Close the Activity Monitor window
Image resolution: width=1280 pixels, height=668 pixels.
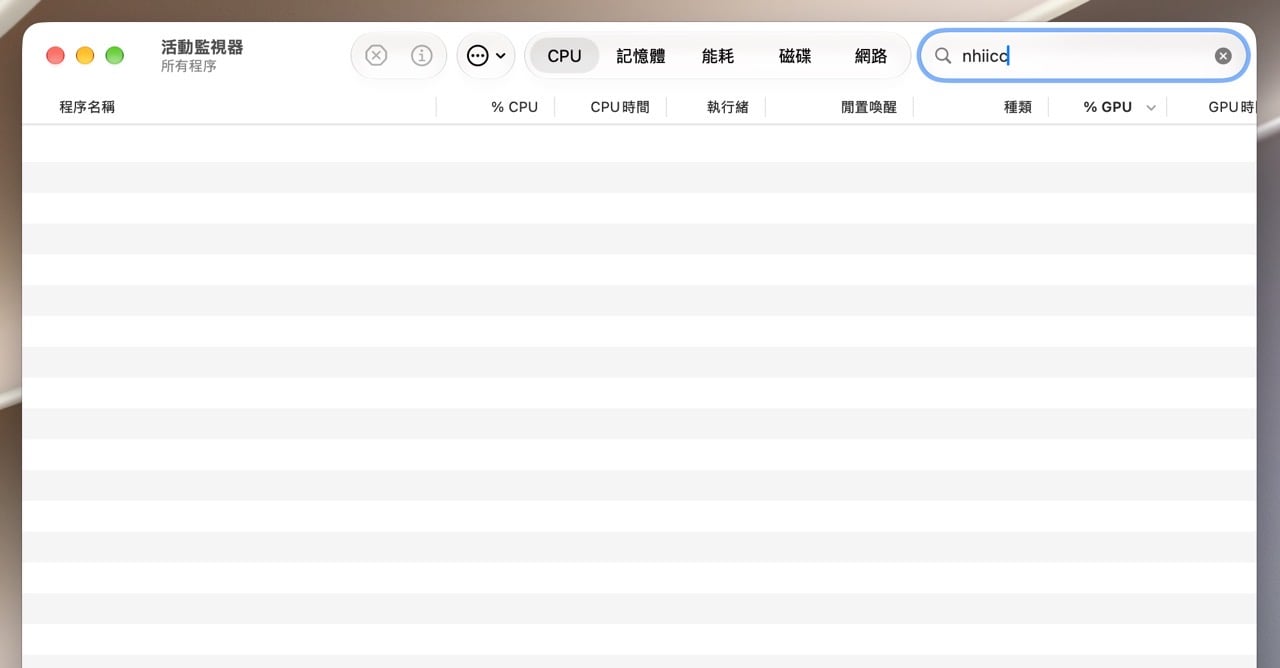coord(55,56)
